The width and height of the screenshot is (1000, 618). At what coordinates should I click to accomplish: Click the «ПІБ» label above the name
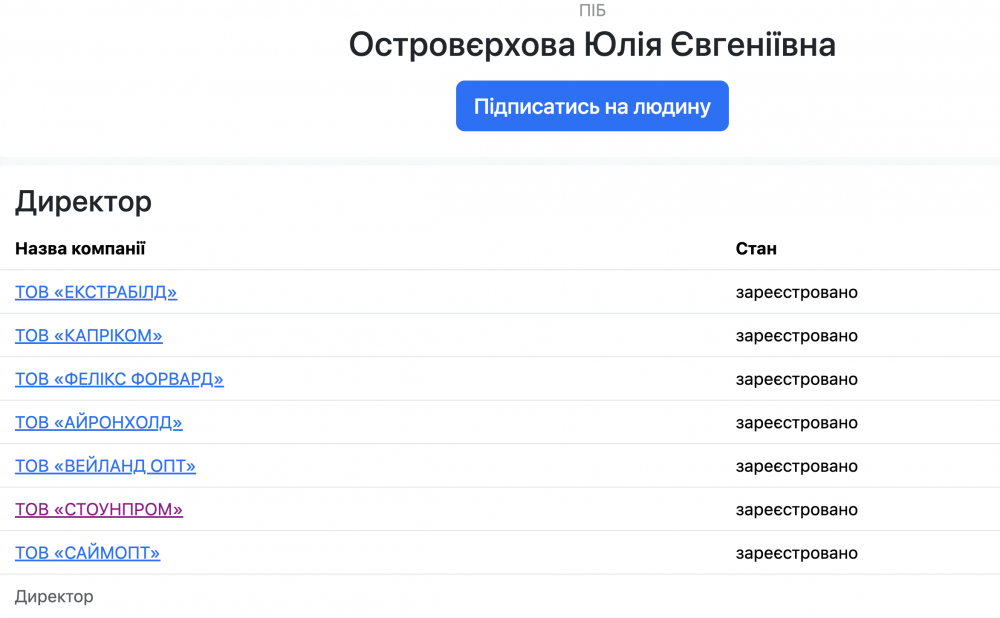(x=592, y=11)
